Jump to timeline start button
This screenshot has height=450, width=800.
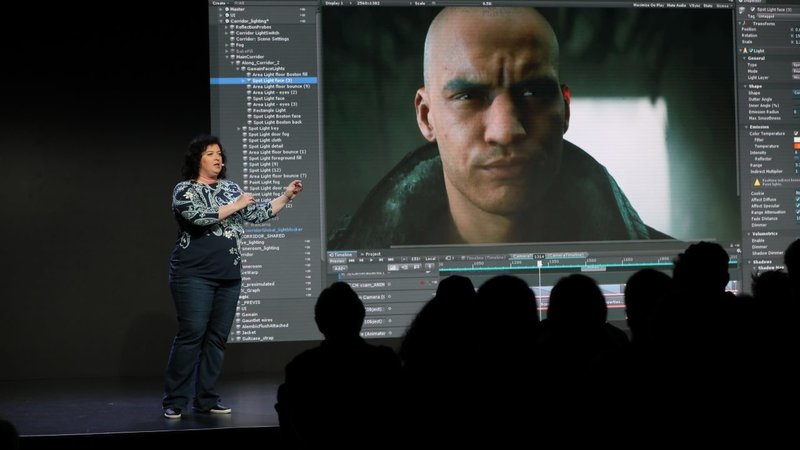tap(352, 260)
